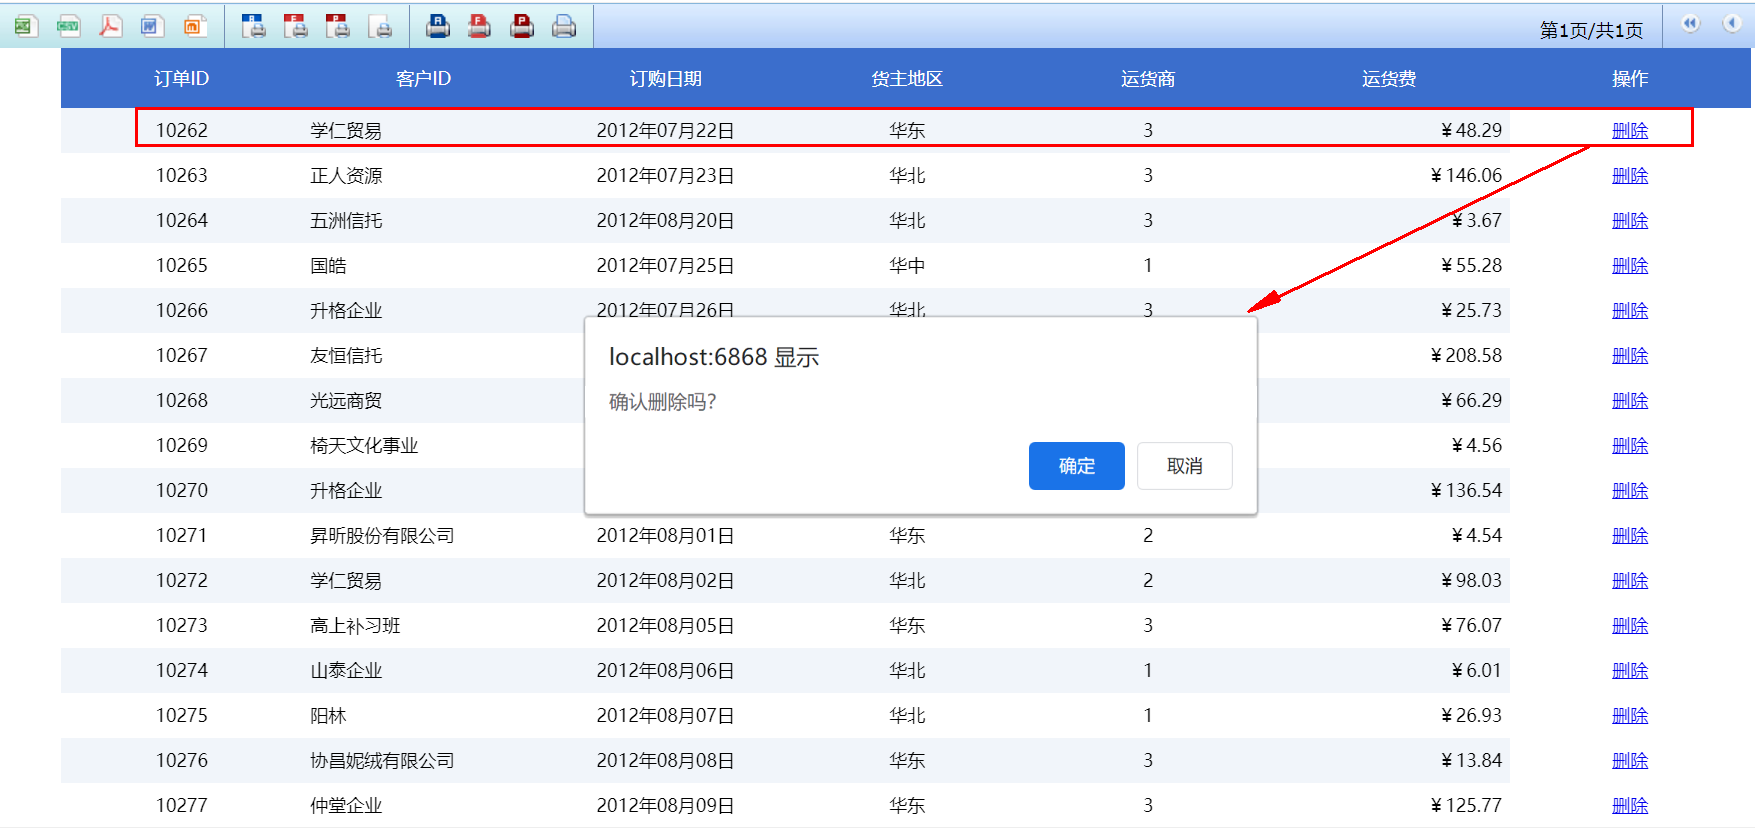Click the blue 'A' printer icon
Viewport: 1755px width, 828px height.
pos(438,26)
